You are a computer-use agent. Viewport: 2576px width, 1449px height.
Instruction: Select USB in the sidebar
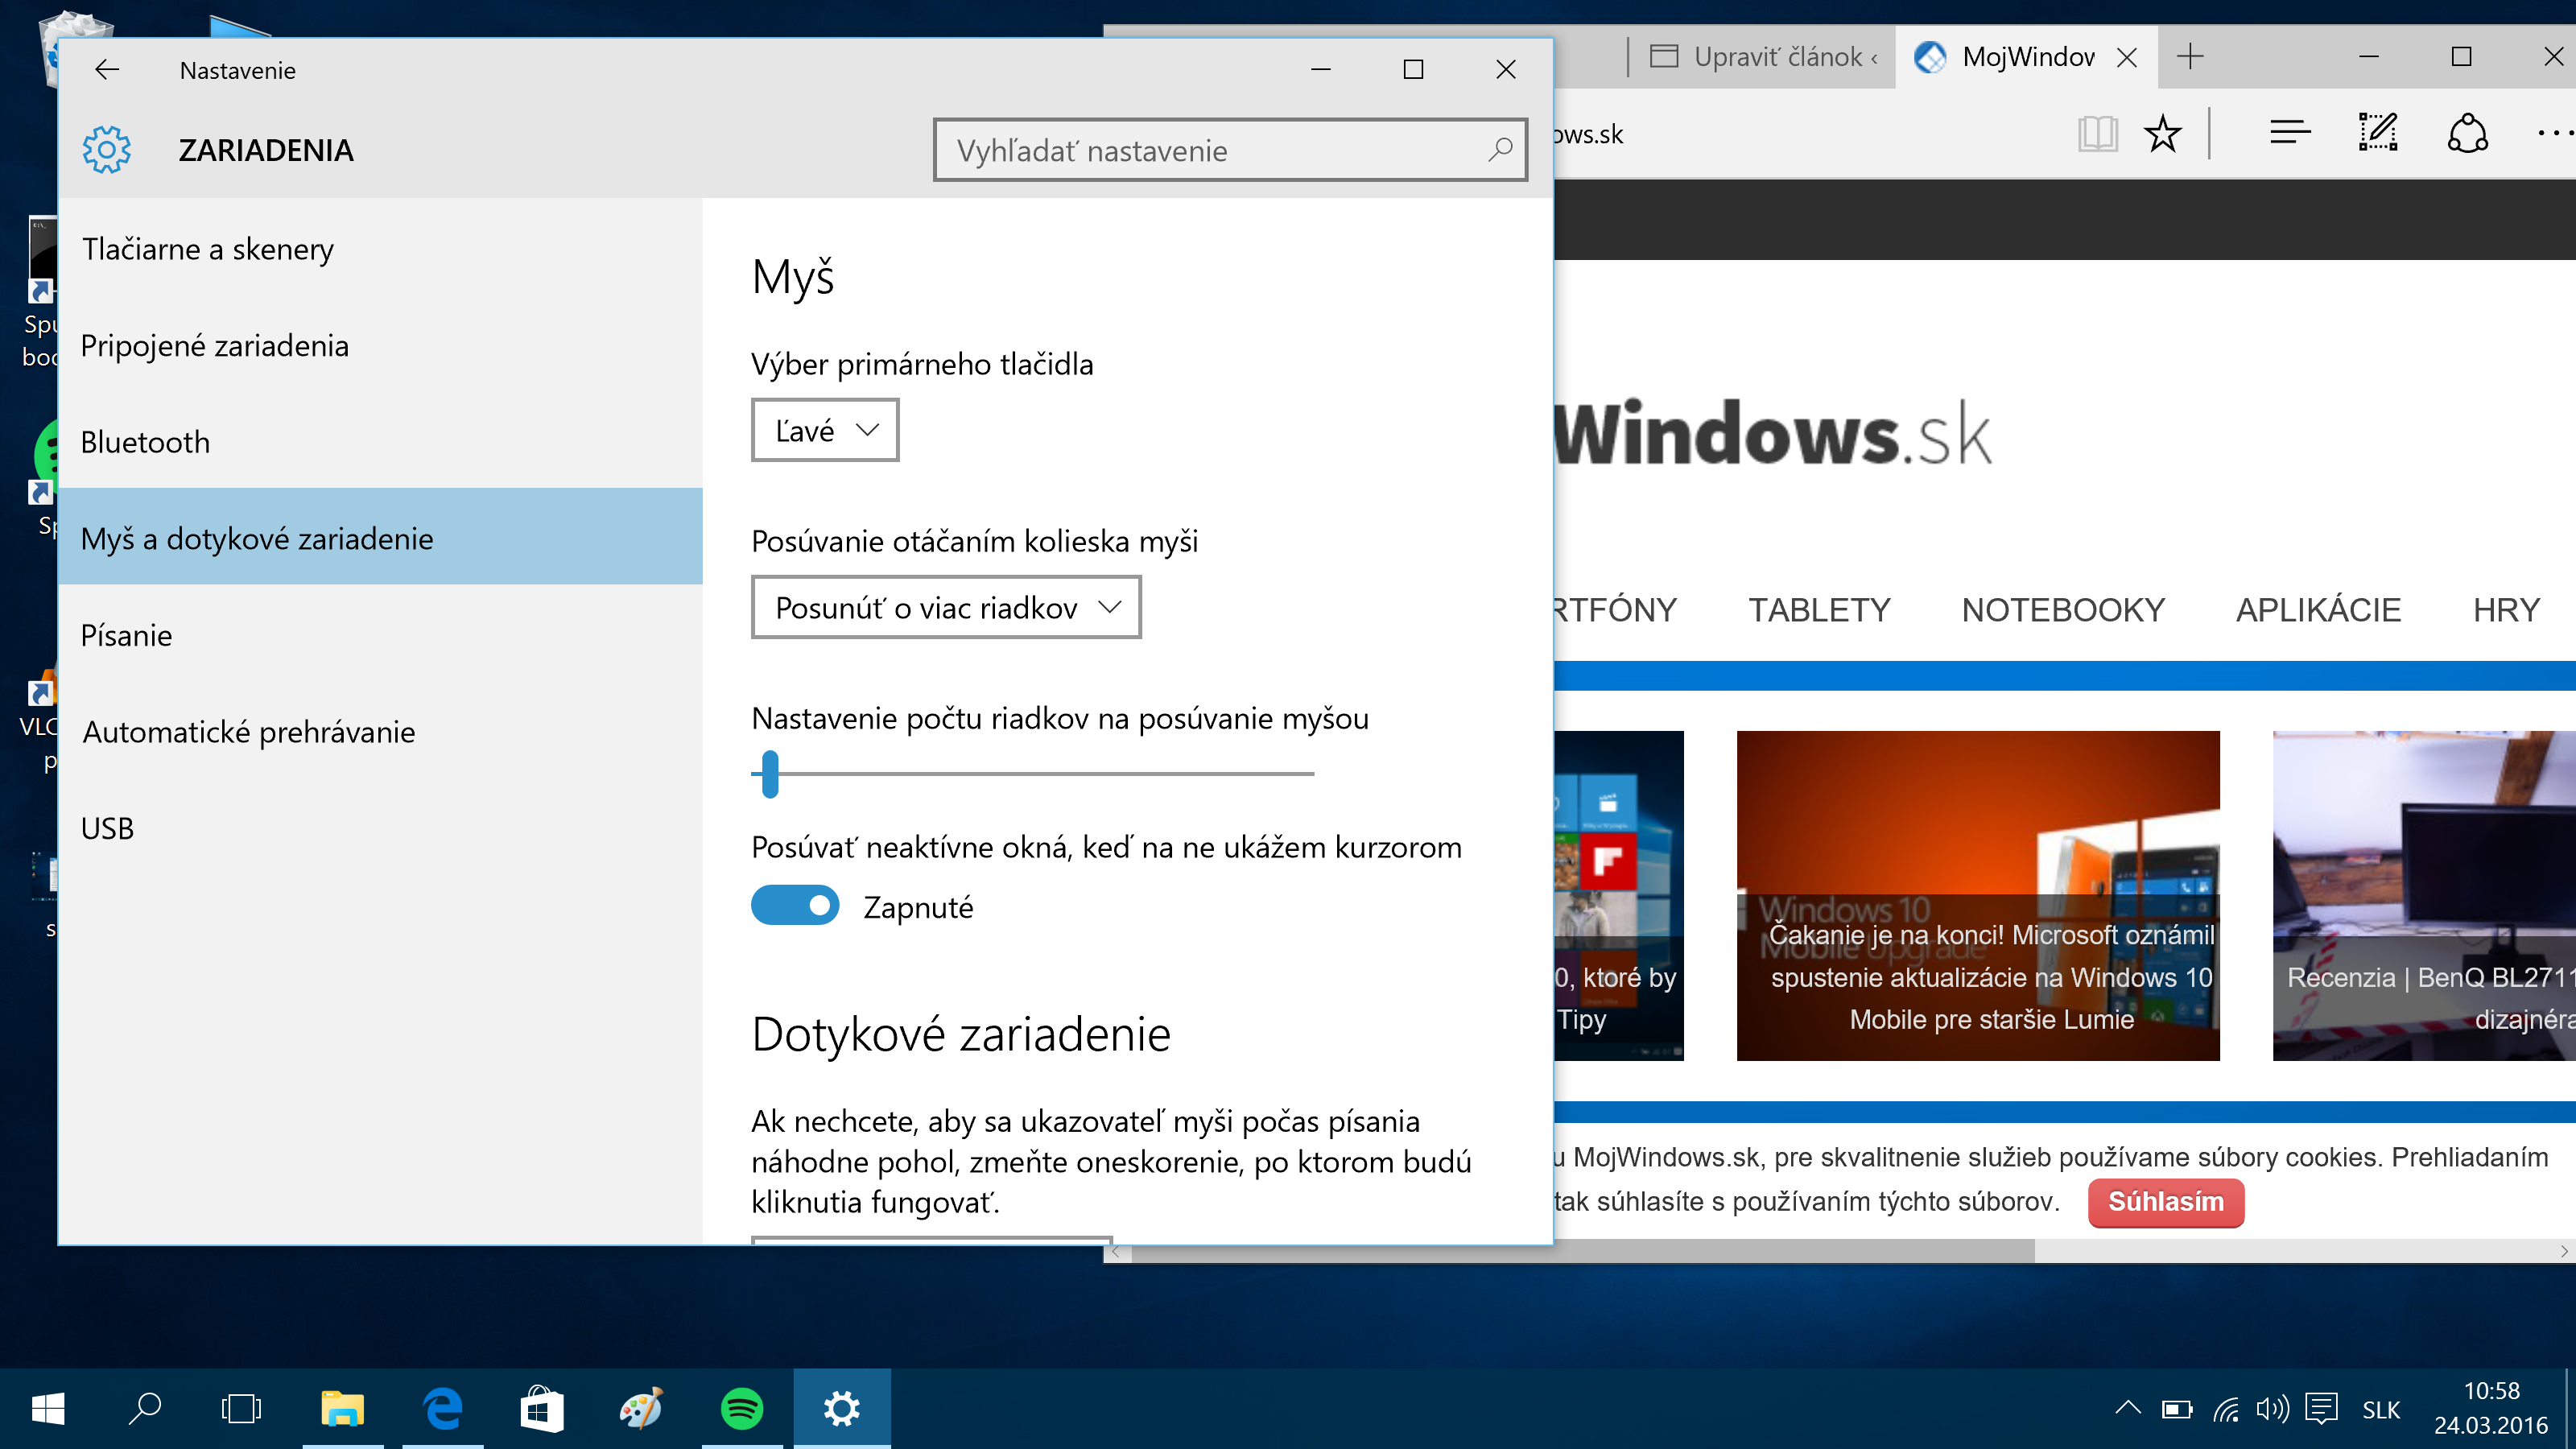click(380, 828)
